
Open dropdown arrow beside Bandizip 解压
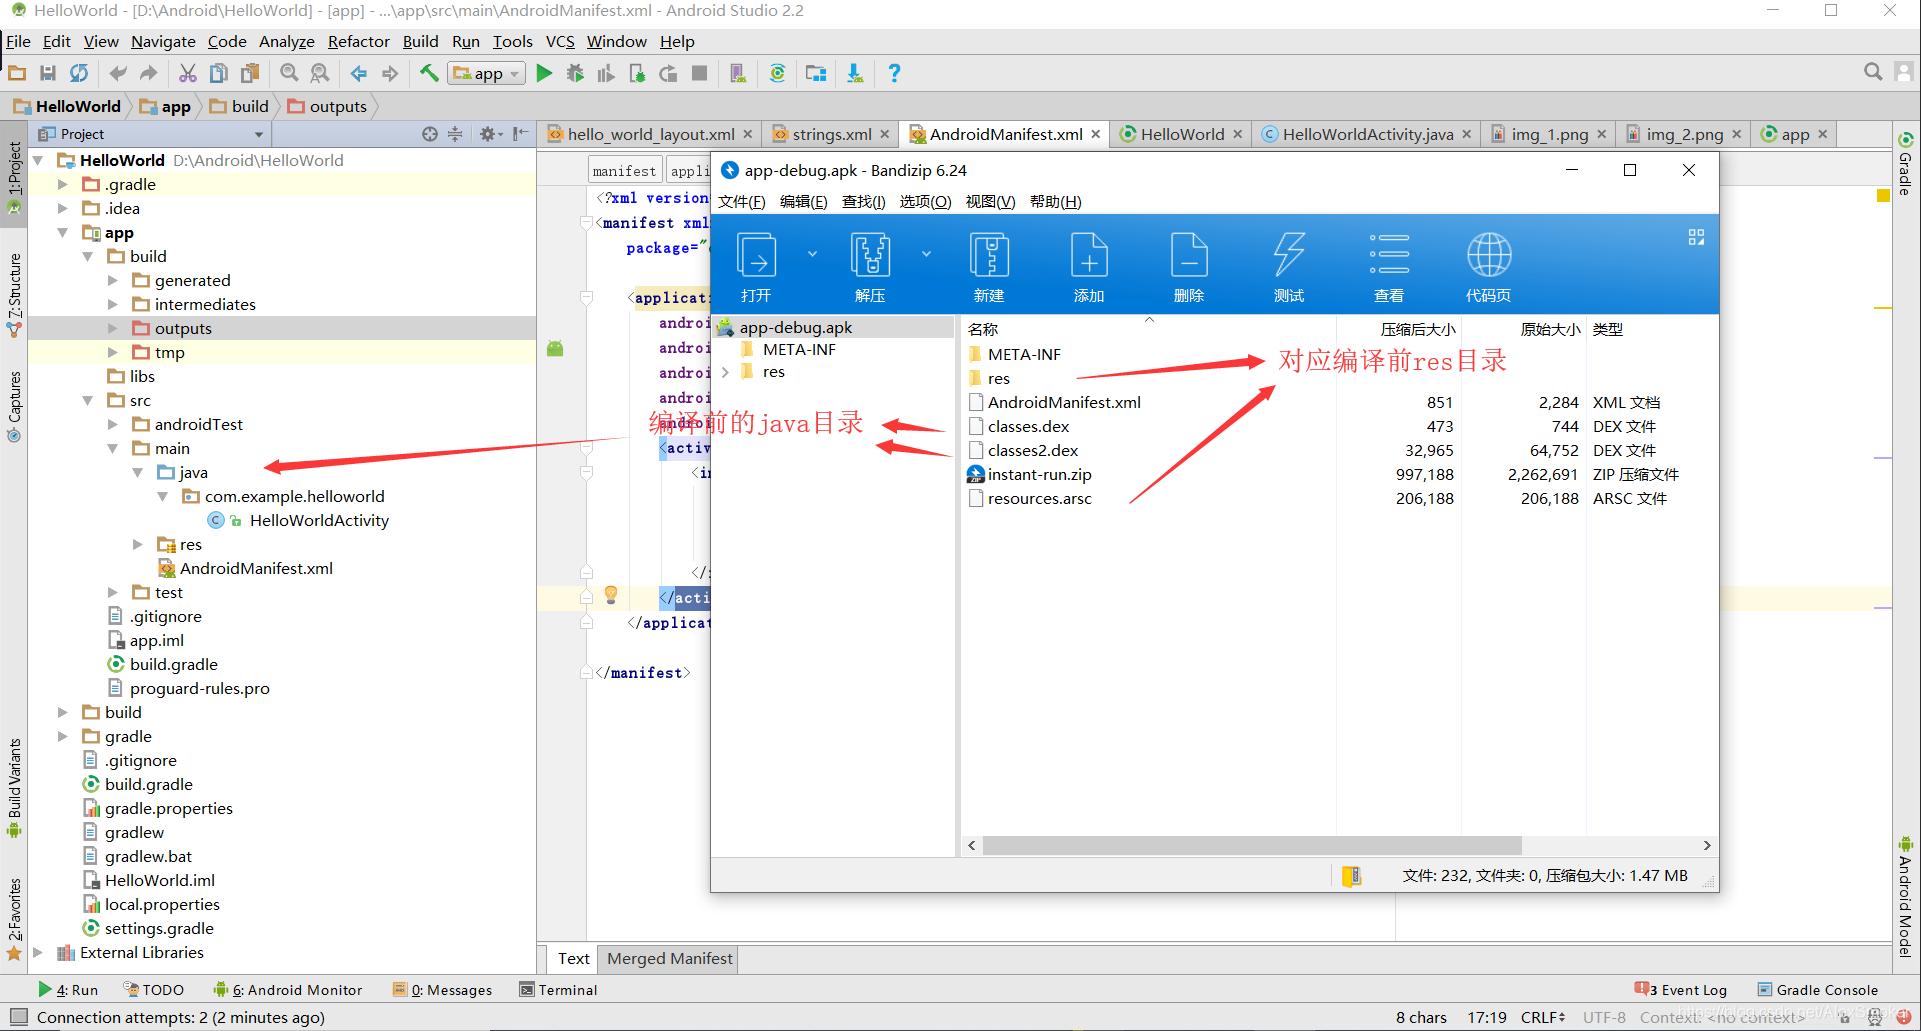click(x=926, y=254)
